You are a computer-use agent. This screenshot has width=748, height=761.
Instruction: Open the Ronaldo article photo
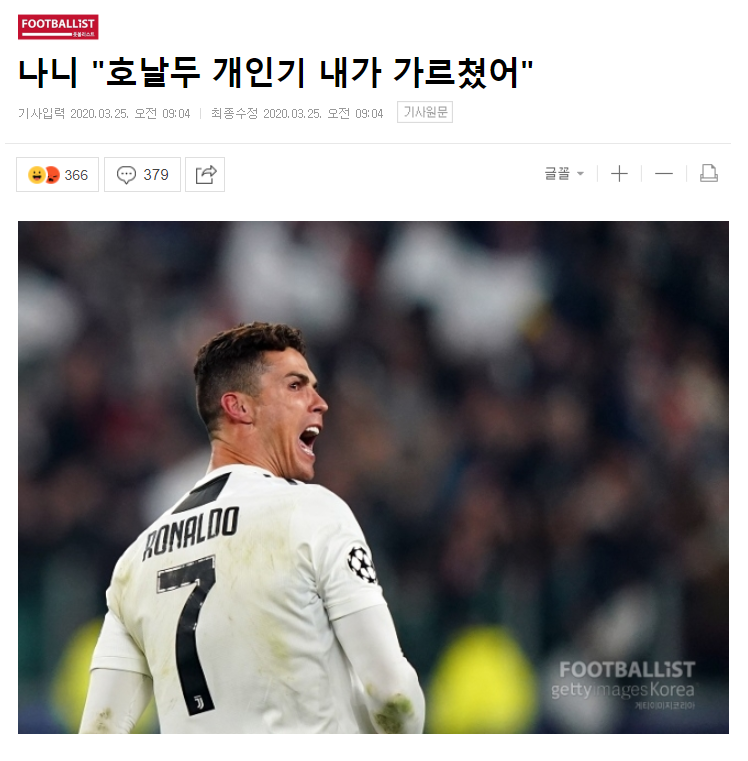tap(373, 478)
